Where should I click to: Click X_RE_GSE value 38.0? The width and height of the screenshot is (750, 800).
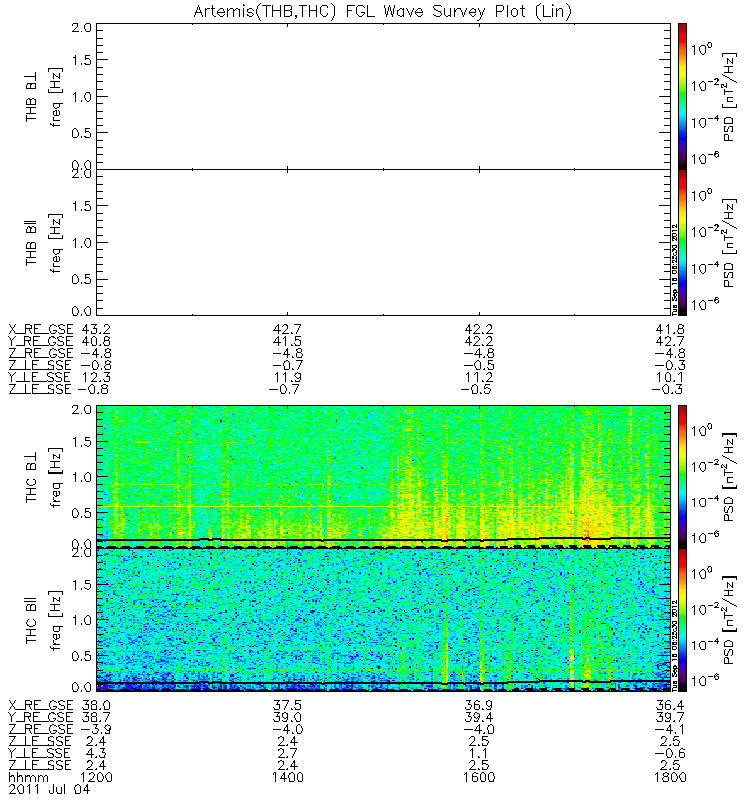pyautogui.click(x=96, y=706)
